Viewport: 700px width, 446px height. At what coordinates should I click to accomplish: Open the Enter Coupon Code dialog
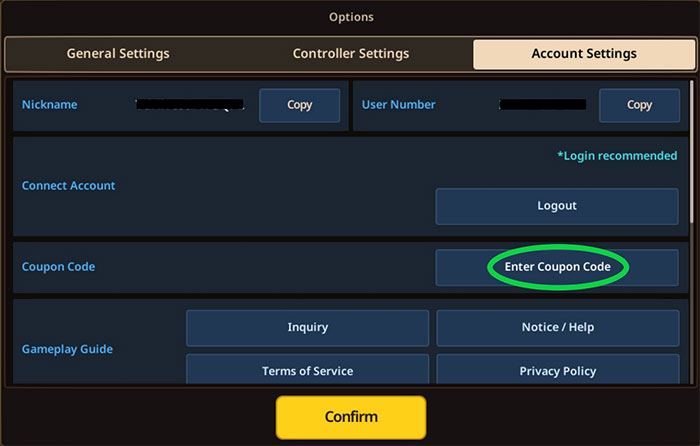[557, 267]
